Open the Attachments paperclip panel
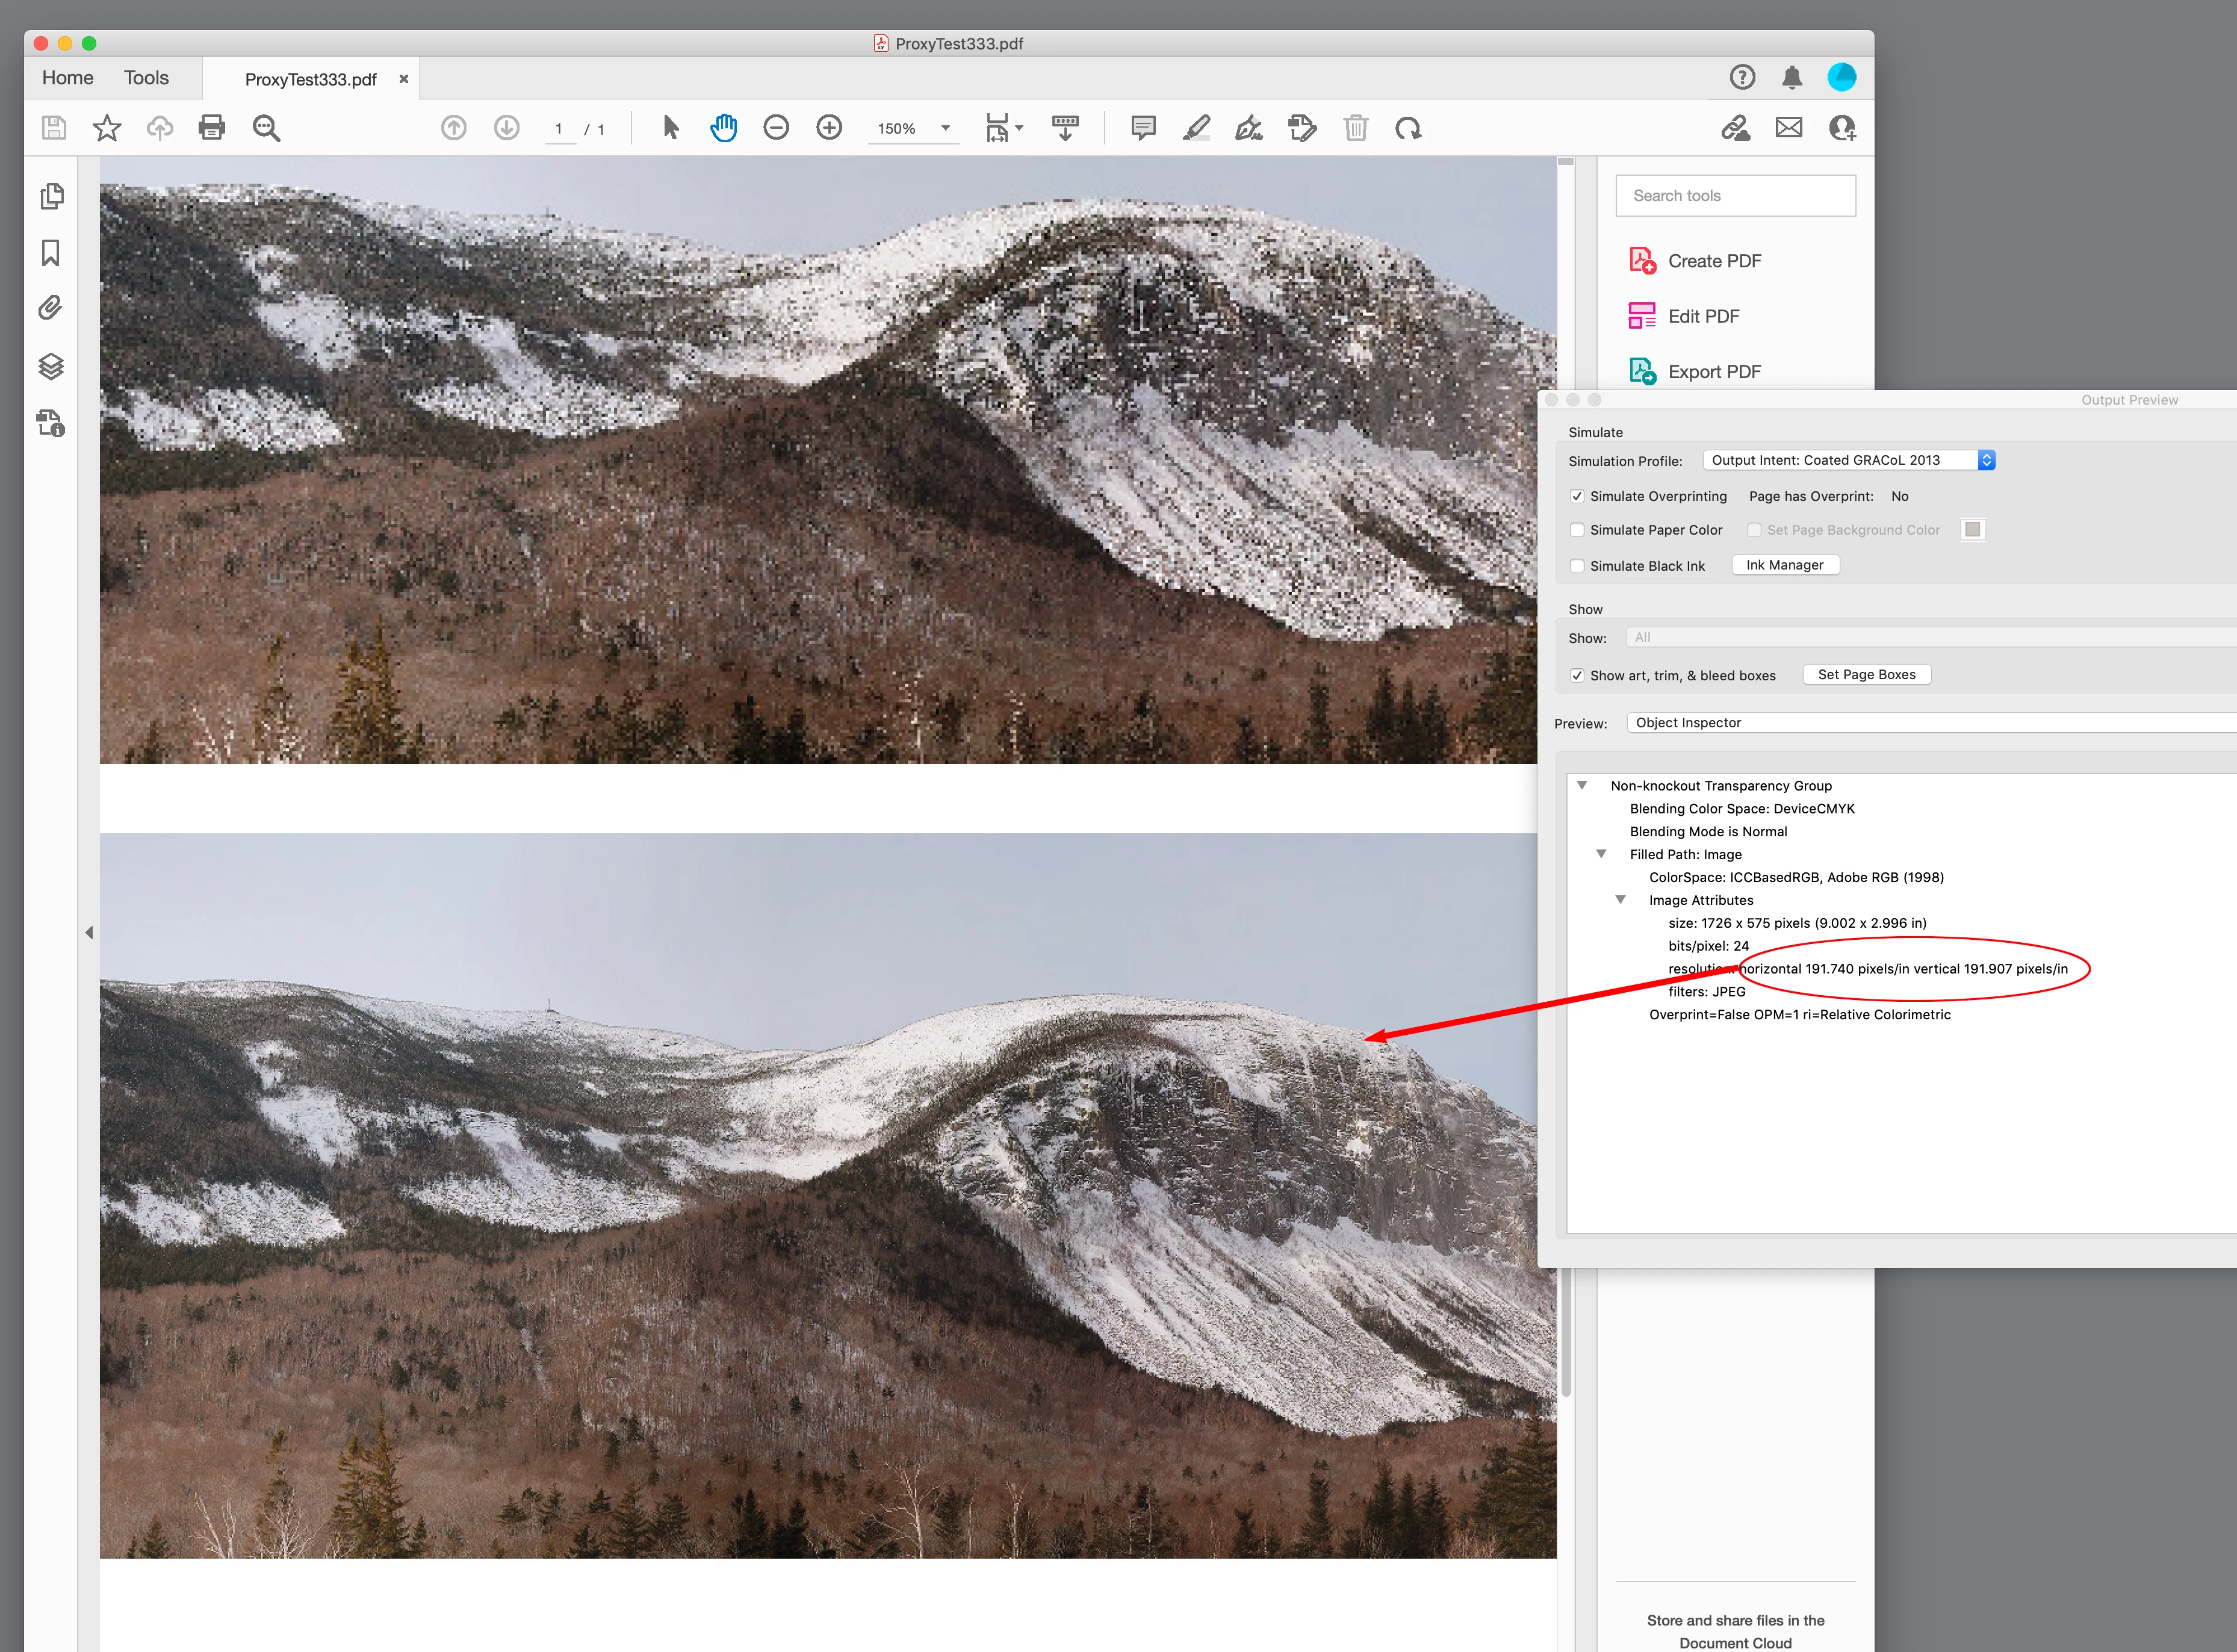Image resolution: width=2237 pixels, height=1652 pixels. pyautogui.click(x=51, y=308)
